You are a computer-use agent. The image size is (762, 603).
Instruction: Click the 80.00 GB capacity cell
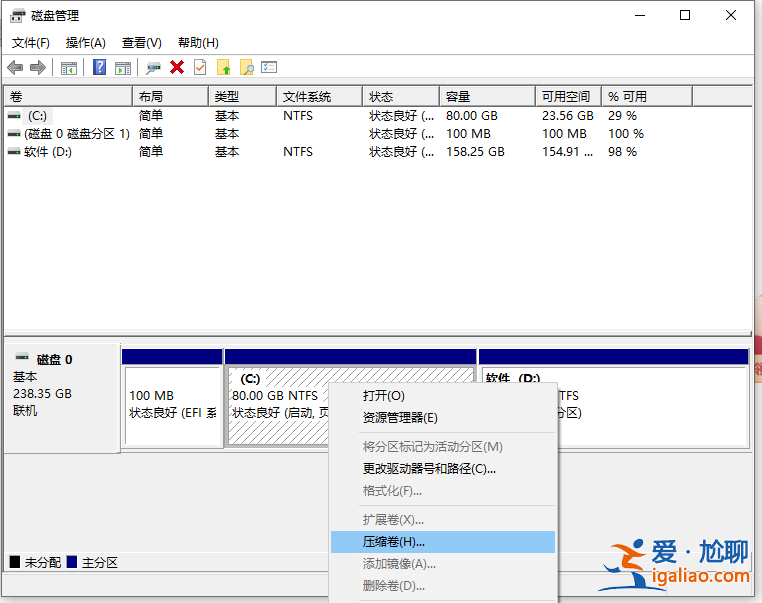pyautogui.click(x=472, y=116)
